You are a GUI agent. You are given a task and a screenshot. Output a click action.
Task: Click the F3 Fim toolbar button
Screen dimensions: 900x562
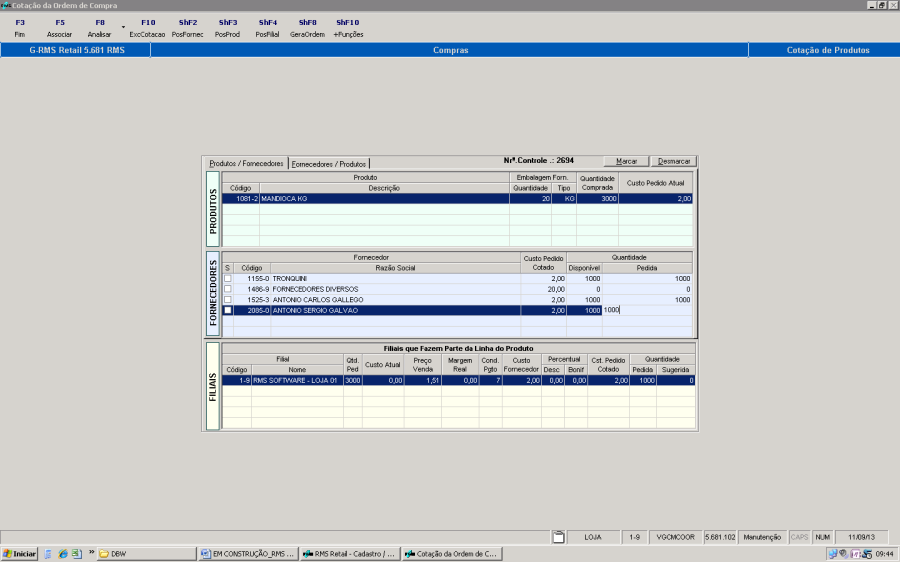tap(20, 27)
